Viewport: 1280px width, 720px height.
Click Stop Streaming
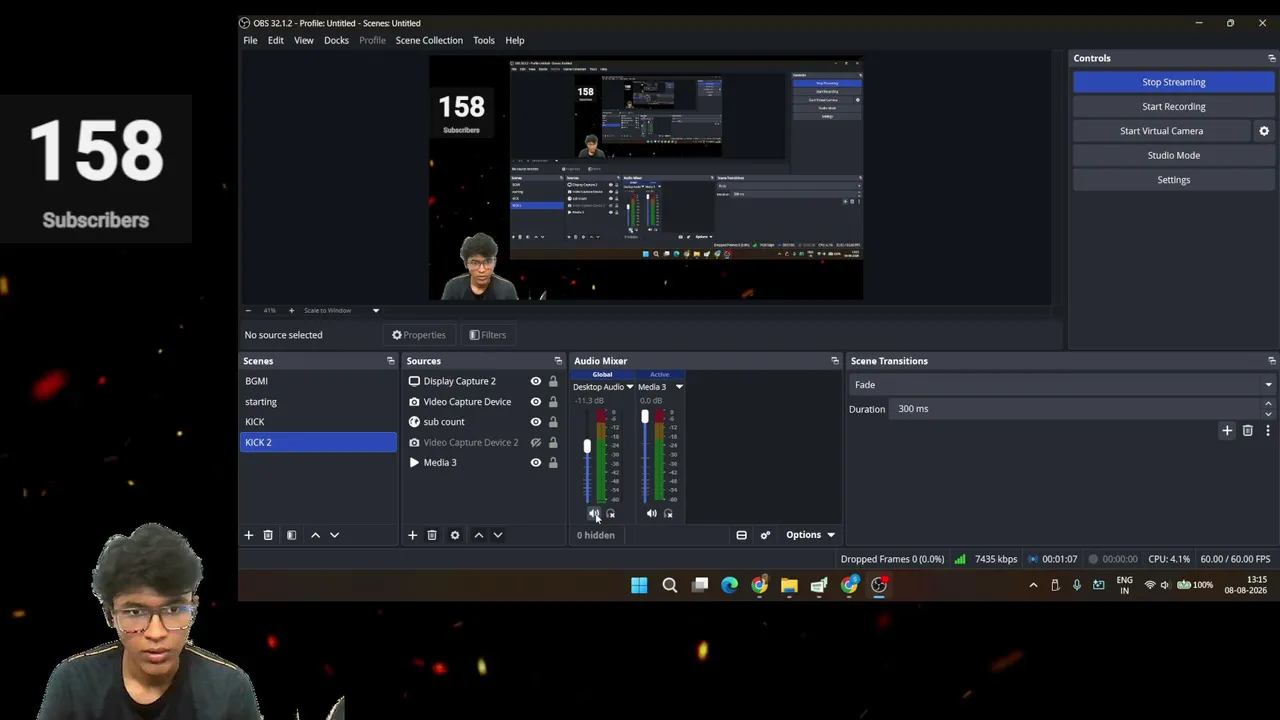click(1174, 82)
